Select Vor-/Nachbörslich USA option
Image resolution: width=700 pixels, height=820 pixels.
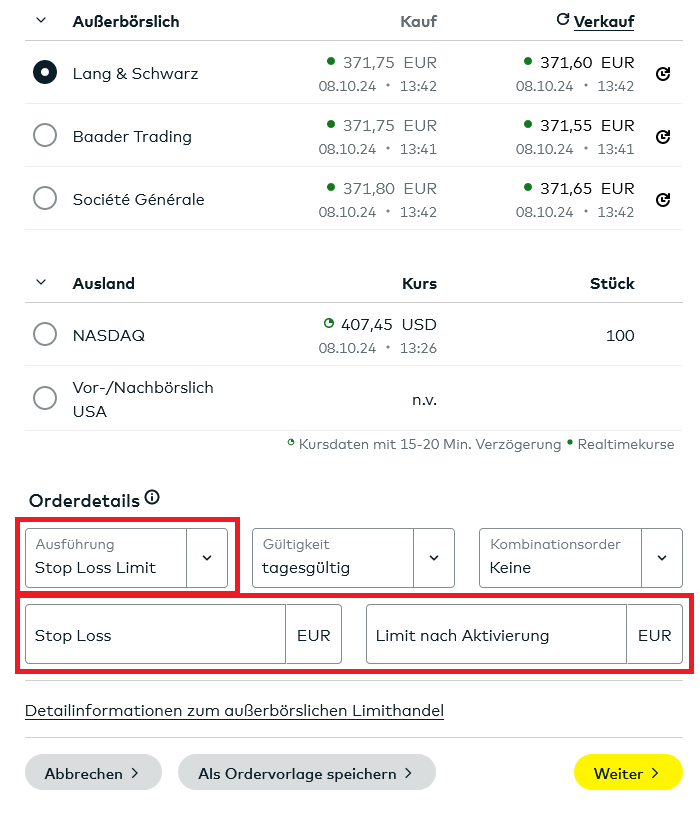pos(45,398)
